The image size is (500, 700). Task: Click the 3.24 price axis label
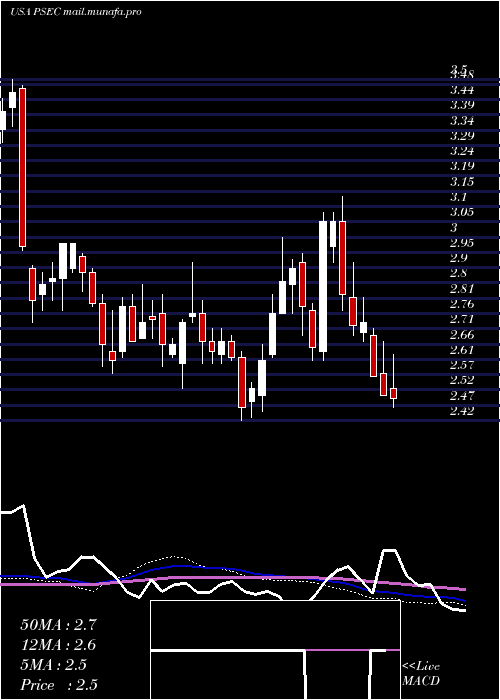click(x=462, y=151)
